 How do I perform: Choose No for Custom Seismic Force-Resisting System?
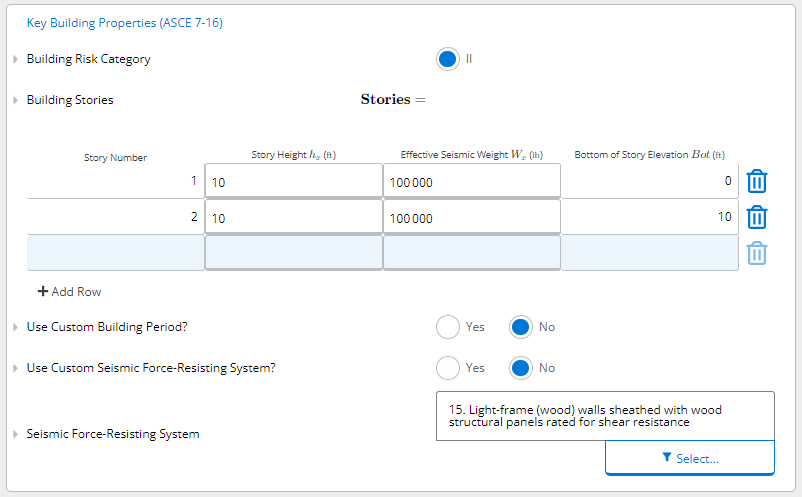click(521, 368)
